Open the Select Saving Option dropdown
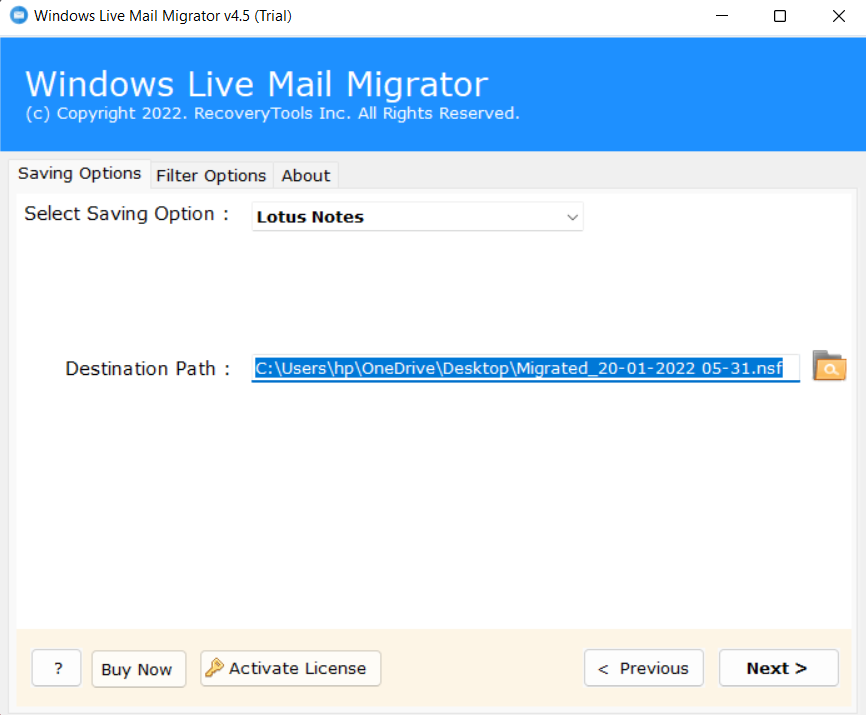 coord(417,216)
